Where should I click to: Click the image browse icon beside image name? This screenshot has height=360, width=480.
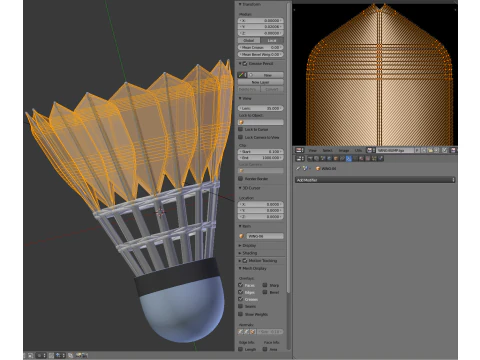click(x=371, y=150)
